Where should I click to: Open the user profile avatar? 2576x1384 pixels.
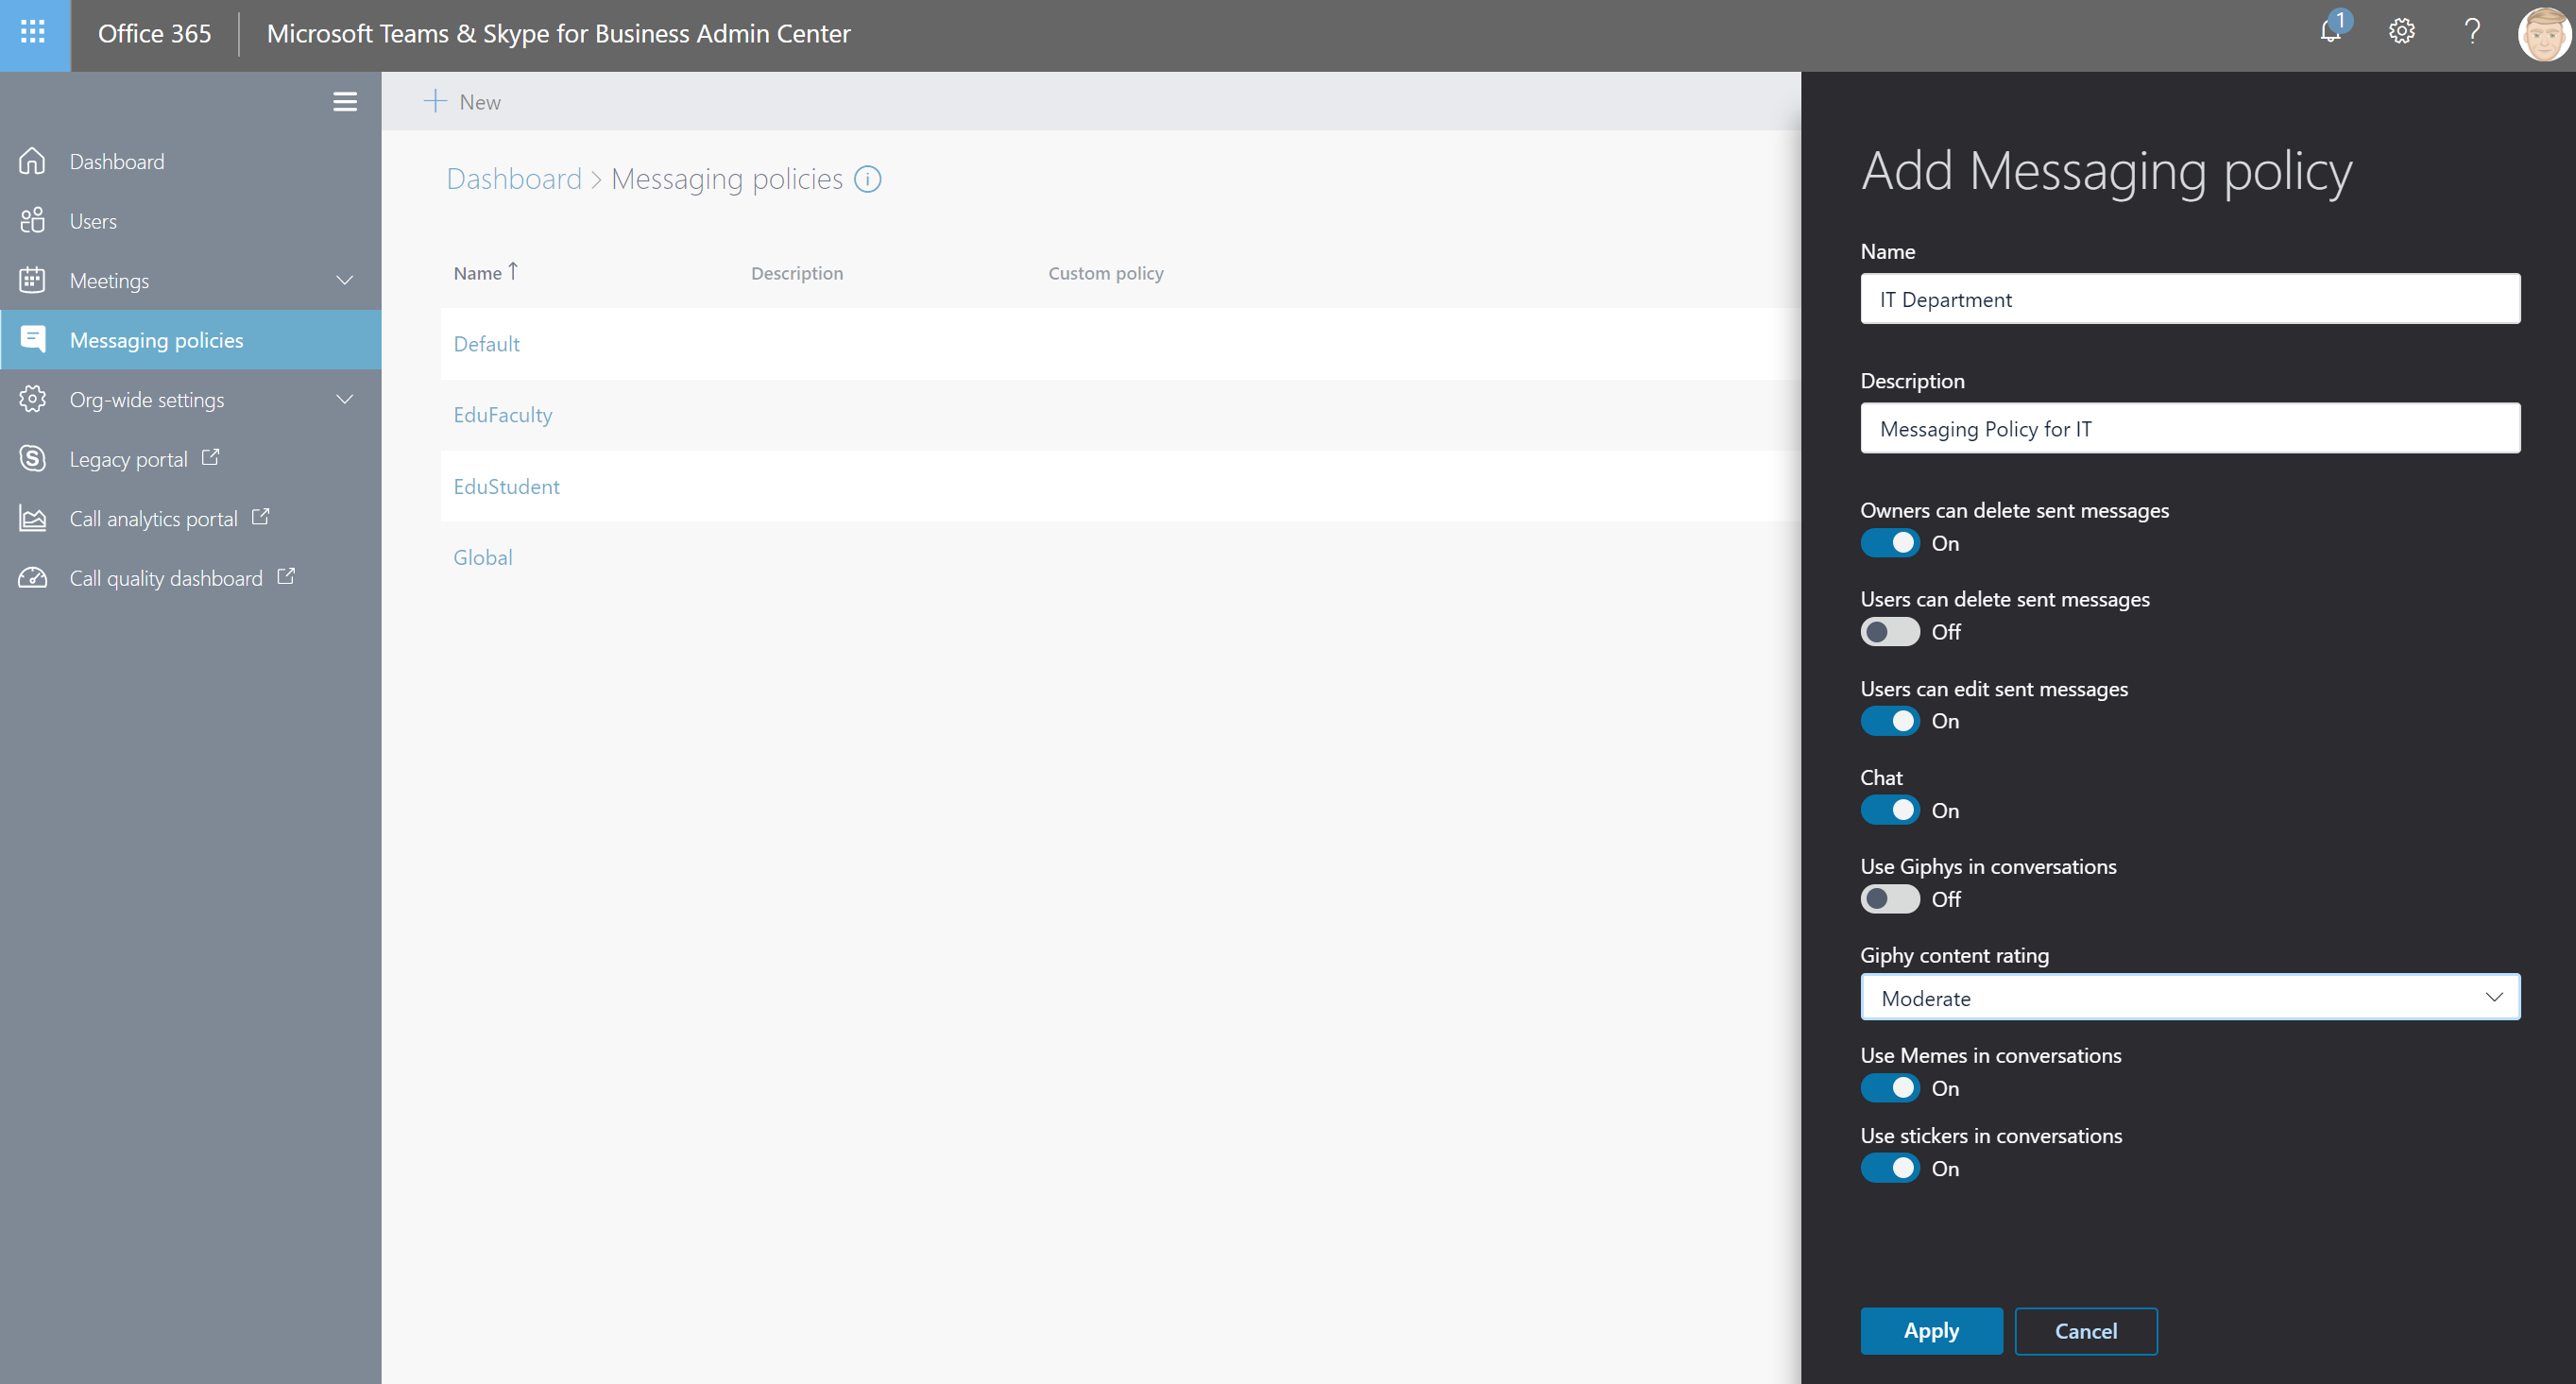coord(2543,34)
